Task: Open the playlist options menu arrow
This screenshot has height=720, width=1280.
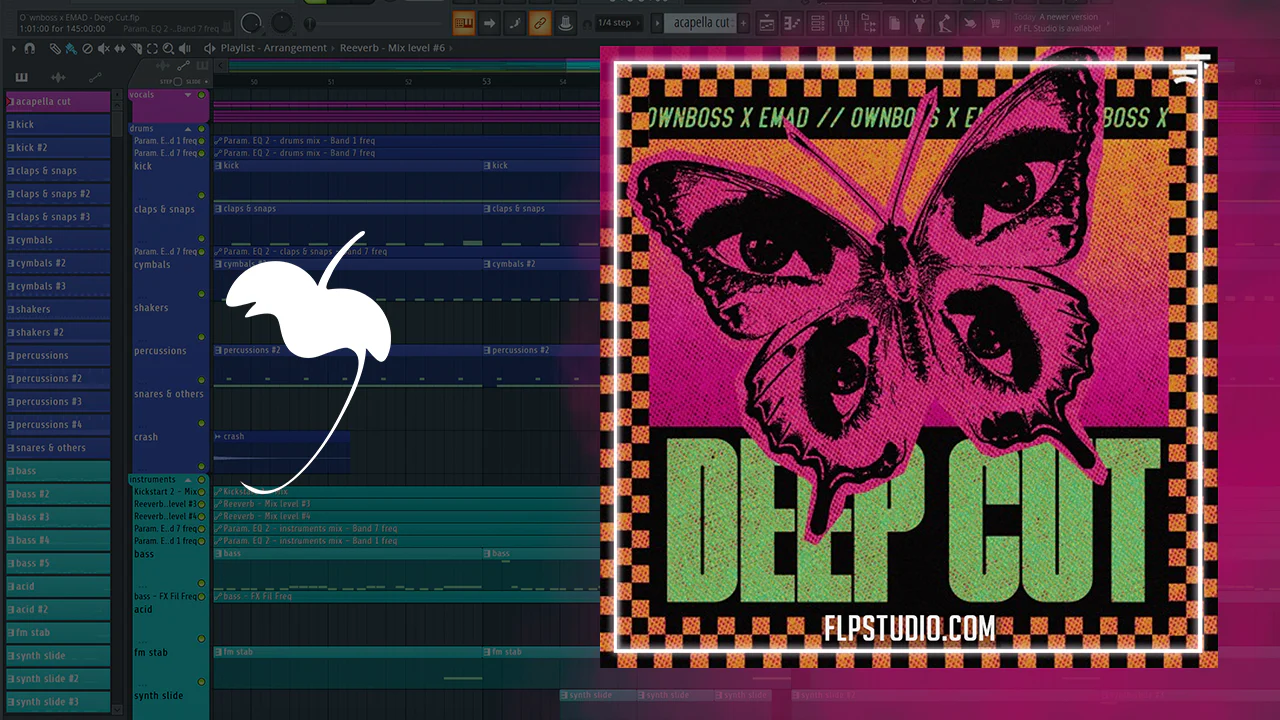Action: 13,48
